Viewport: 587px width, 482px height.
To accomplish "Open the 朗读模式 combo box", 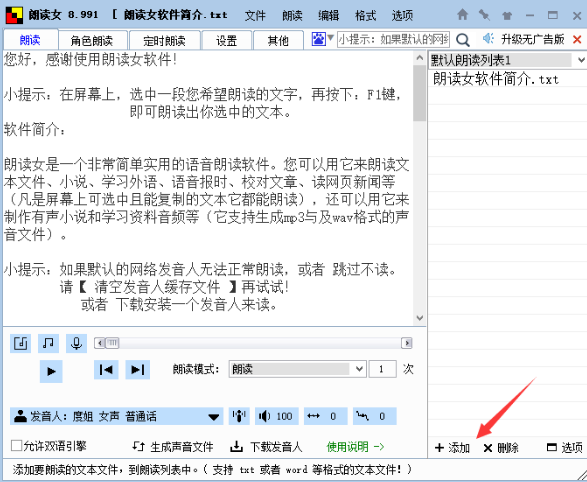I will (x=297, y=369).
